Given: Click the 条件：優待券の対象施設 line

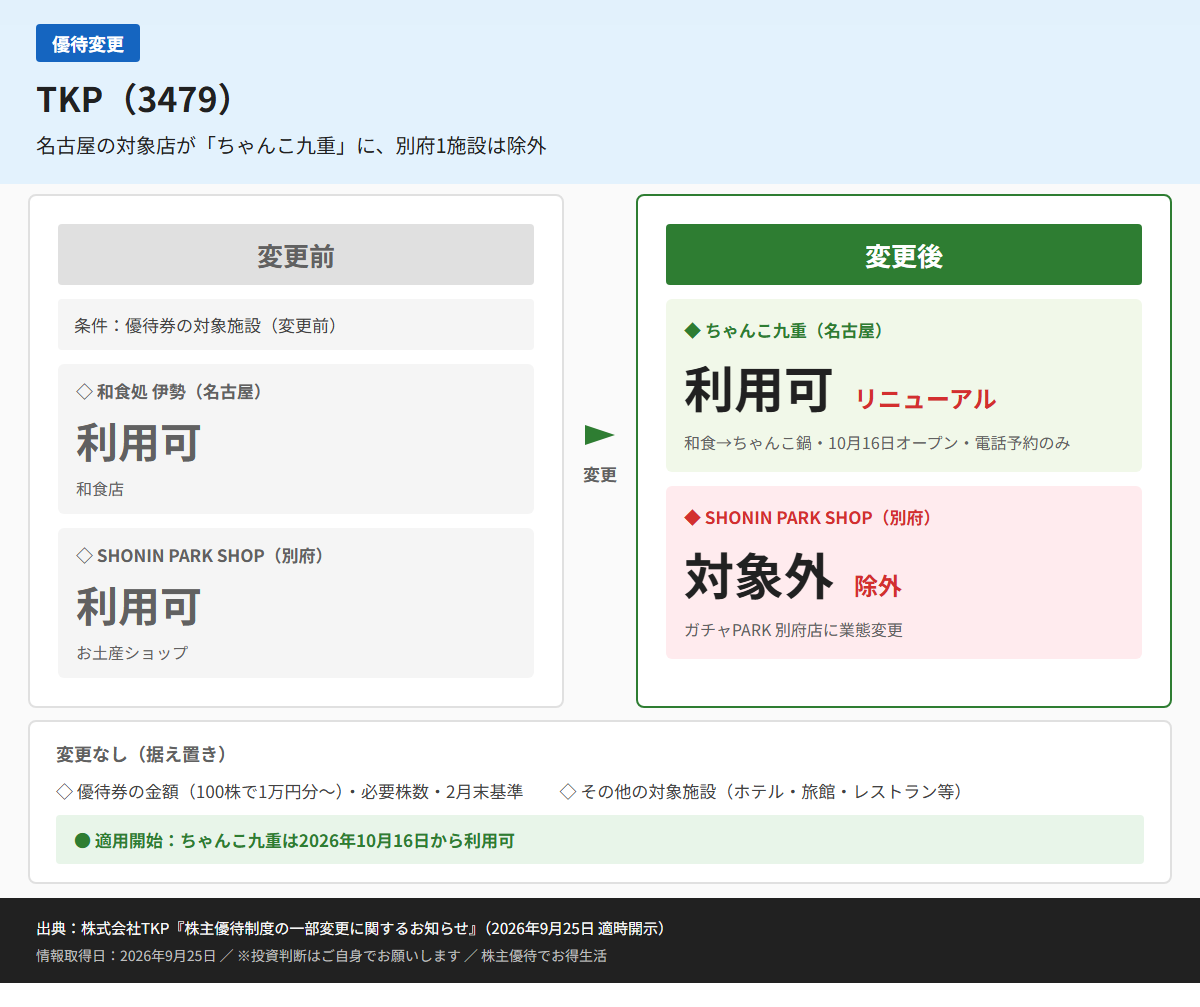Looking at the screenshot, I should [x=296, y=325].
